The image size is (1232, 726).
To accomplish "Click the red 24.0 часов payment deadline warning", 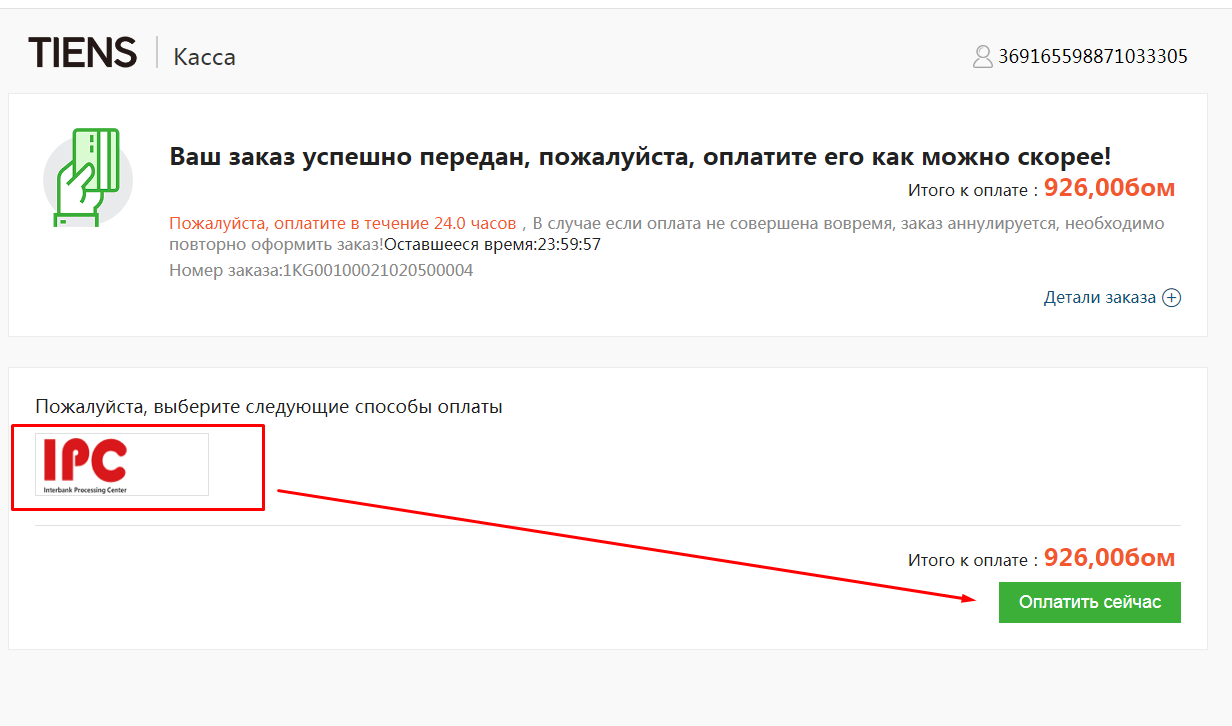I will 342,223.
